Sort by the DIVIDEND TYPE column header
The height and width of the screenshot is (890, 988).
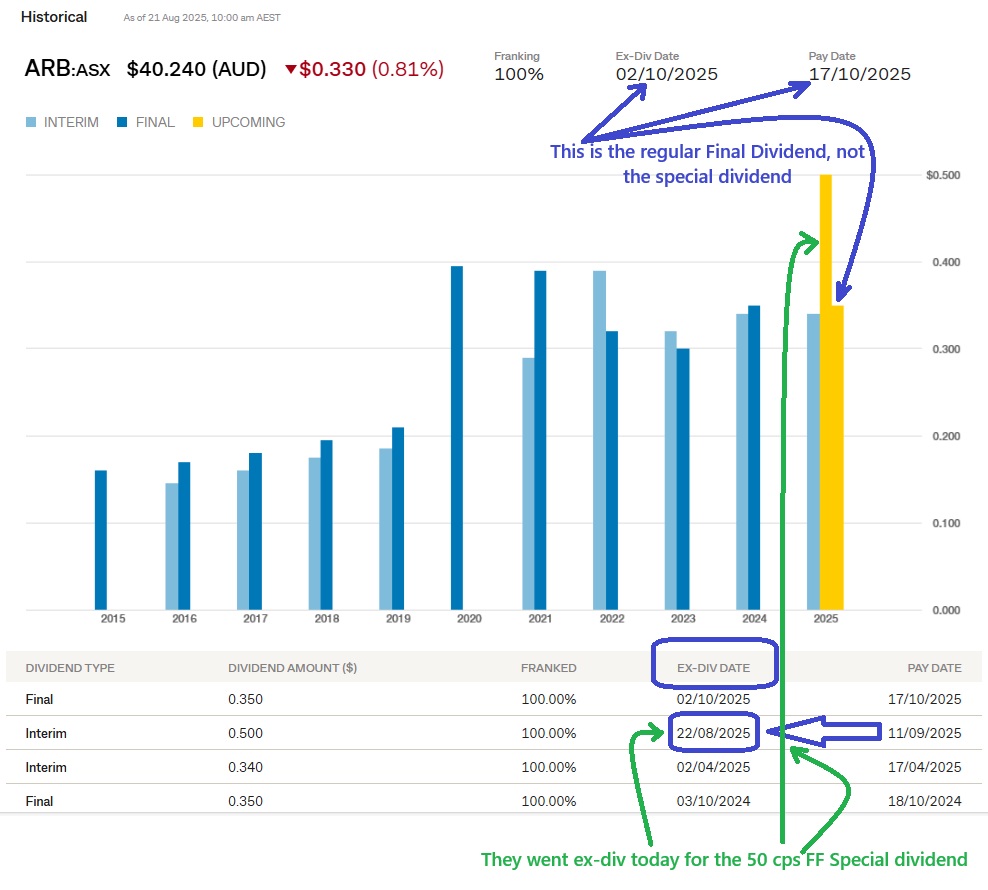click(70, 668)
